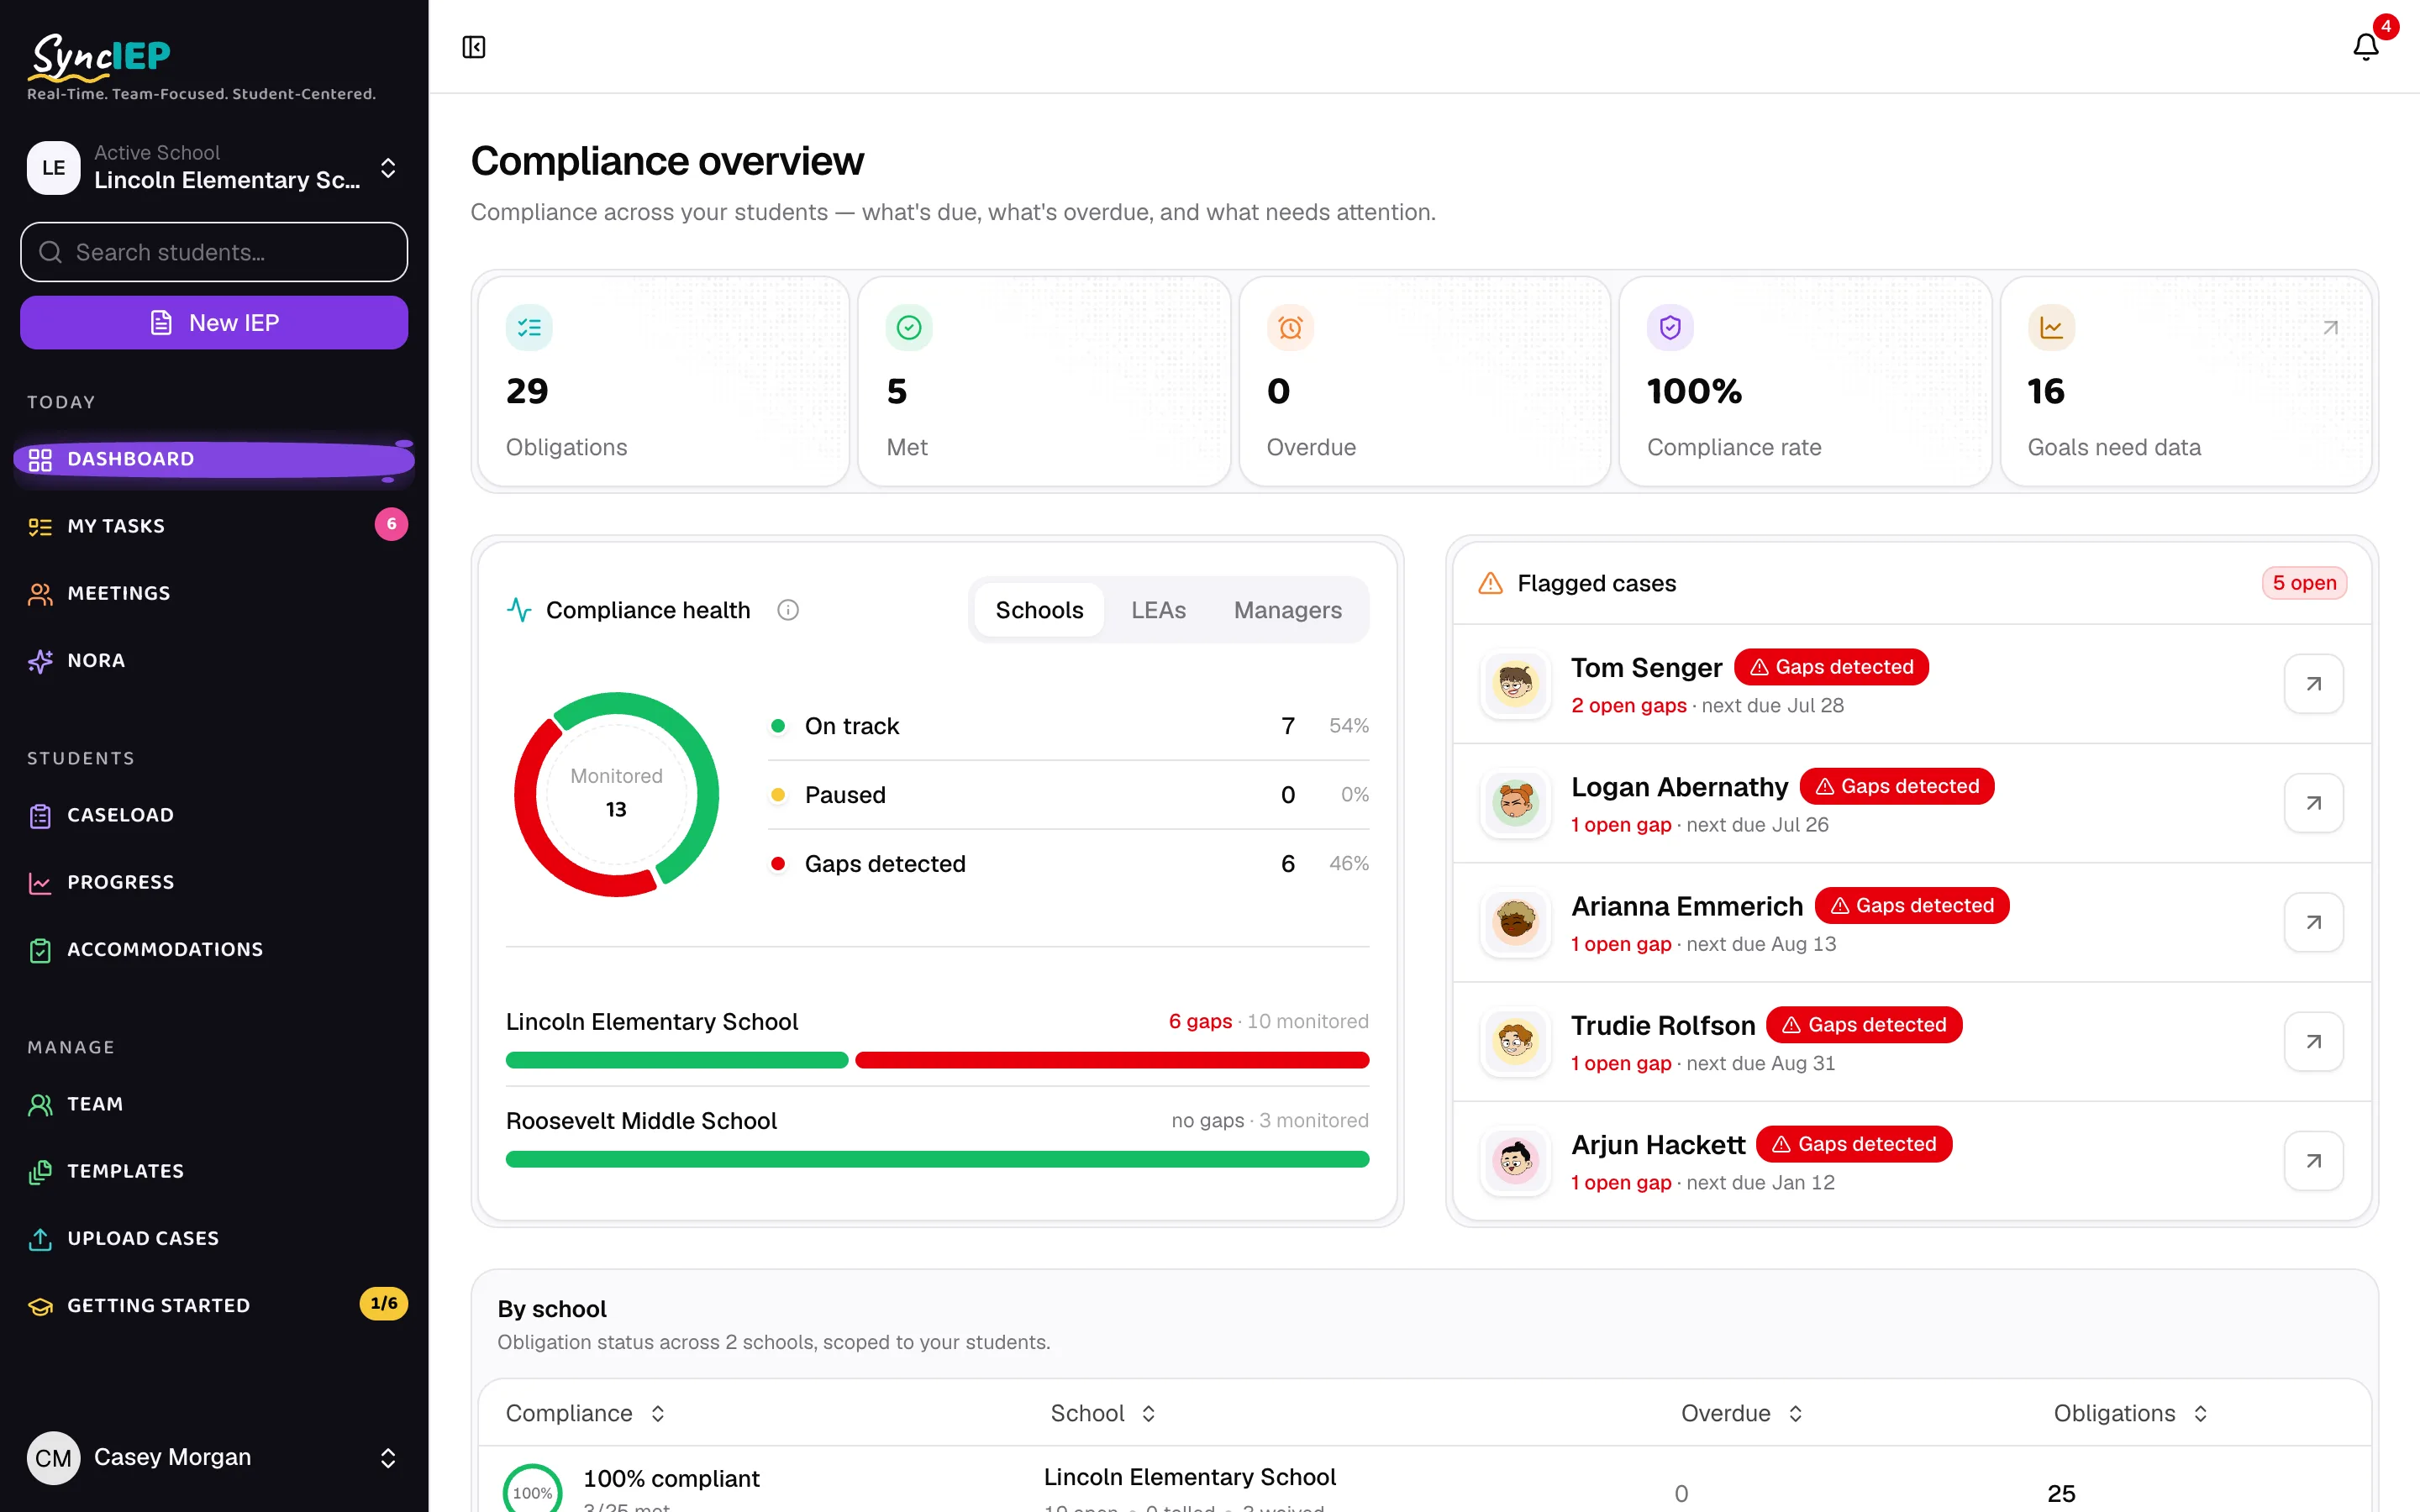Open My Tasks in the sidebar
This screenshot has width=2420, height=1512.
[x=214, y=526]
